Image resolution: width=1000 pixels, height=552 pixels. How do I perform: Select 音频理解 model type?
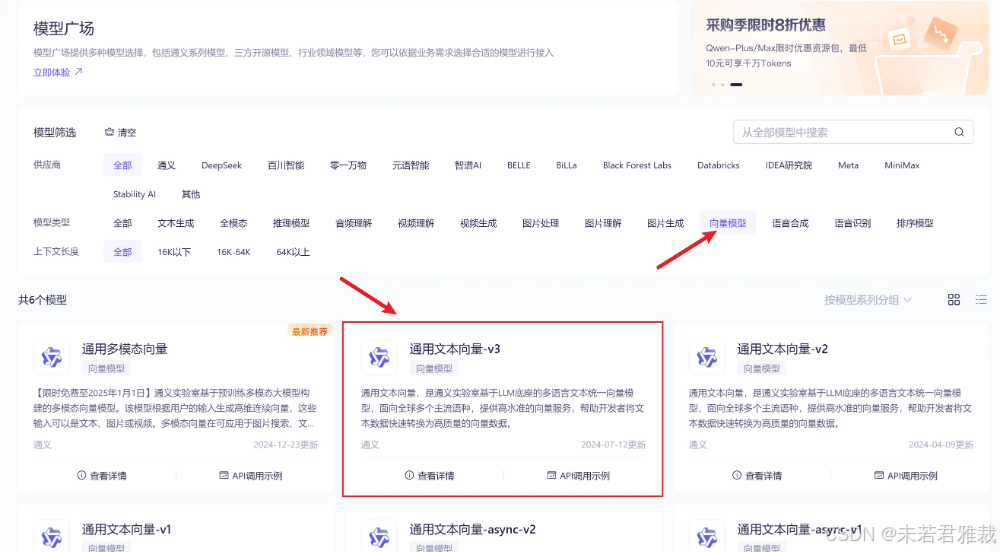353,223
